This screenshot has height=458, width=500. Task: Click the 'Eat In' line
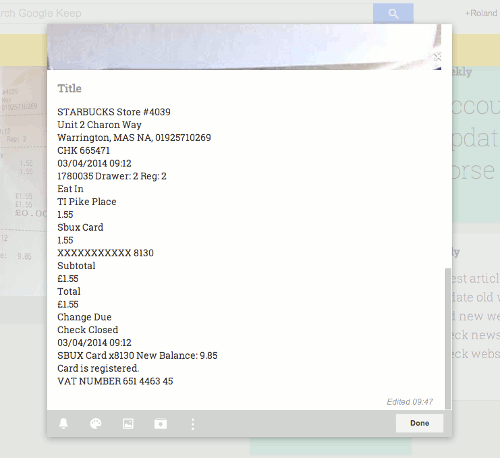[70, 189]
